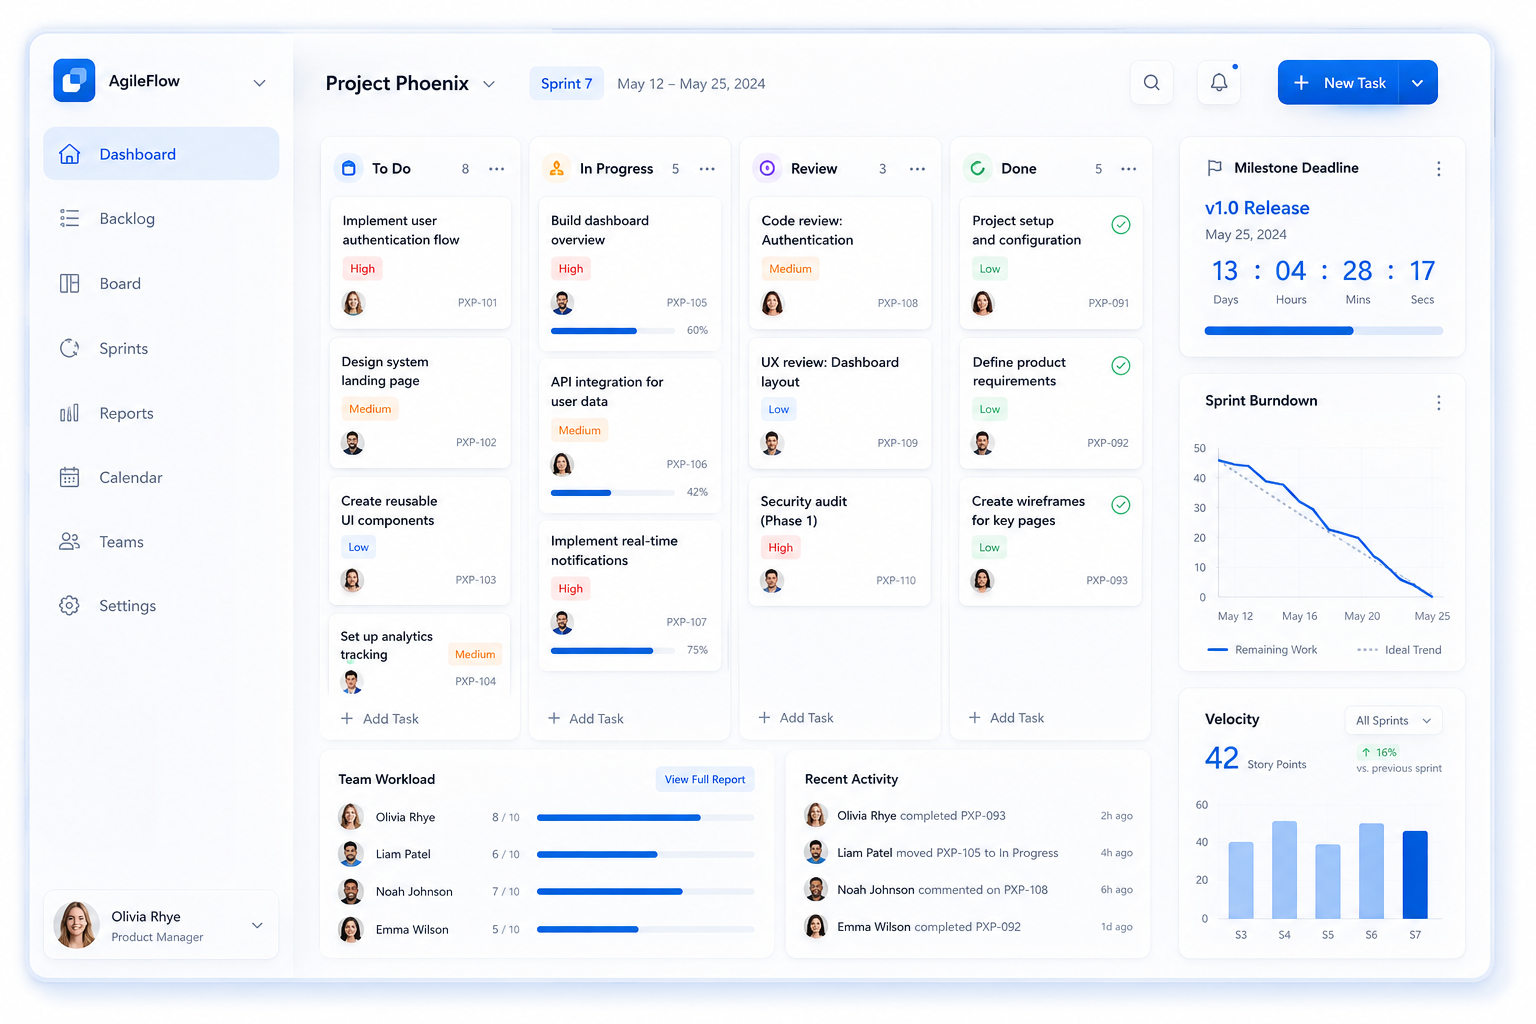
Task: Click the S7 velocity bar
Action: pos(1415,874)
